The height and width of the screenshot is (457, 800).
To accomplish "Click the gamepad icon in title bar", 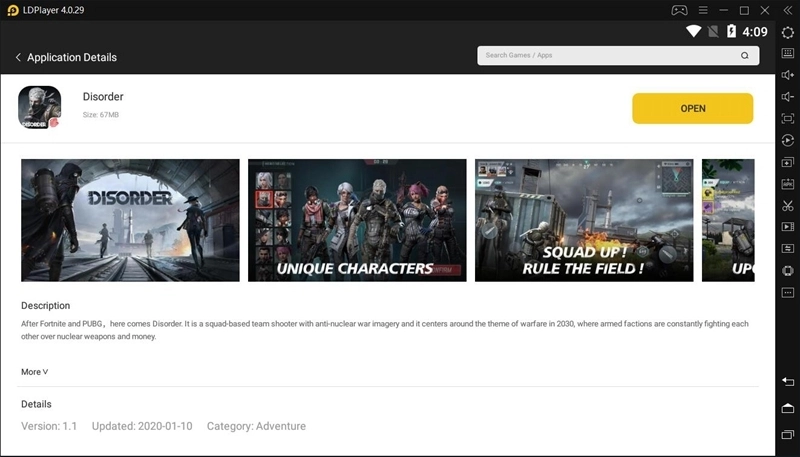I will coord(679,10).
